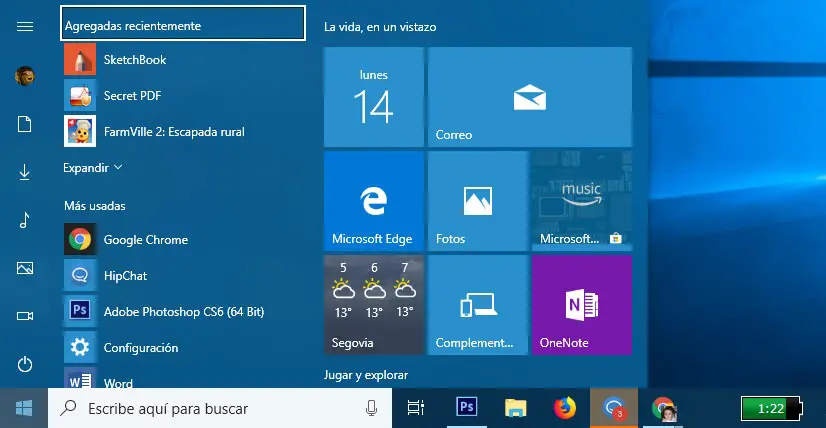Launch Secret PDF app
826x428 pixels.
pos(182,95)
